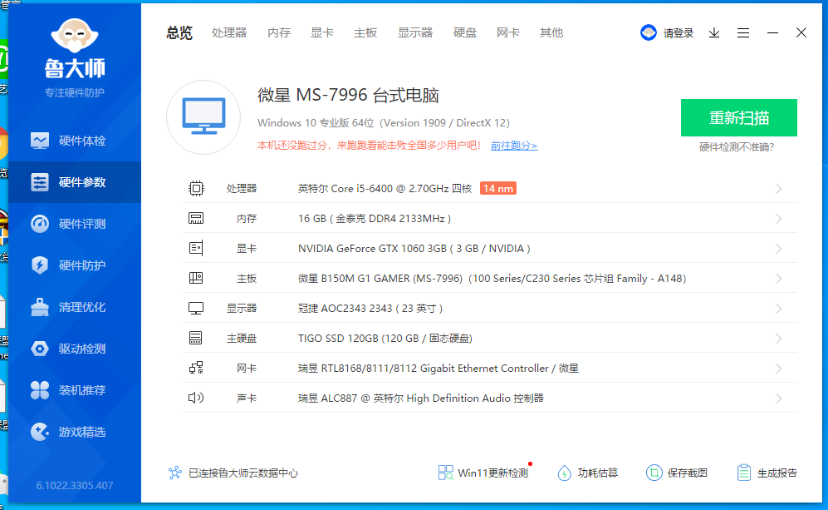Click the 网卡 network icon
The height and width of the screenshot is (510, 828).
click(196, 368)
